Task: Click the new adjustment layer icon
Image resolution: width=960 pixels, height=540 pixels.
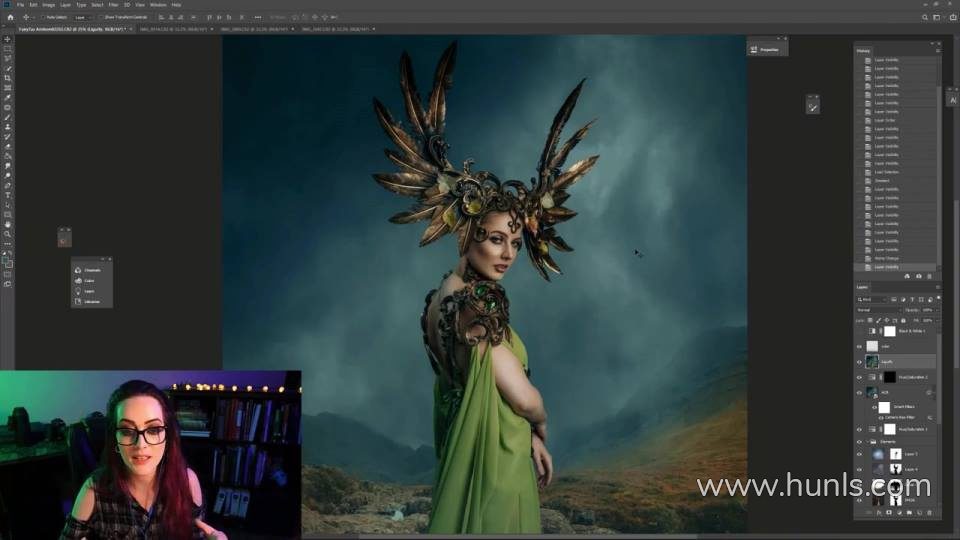Action: (899, 513)
